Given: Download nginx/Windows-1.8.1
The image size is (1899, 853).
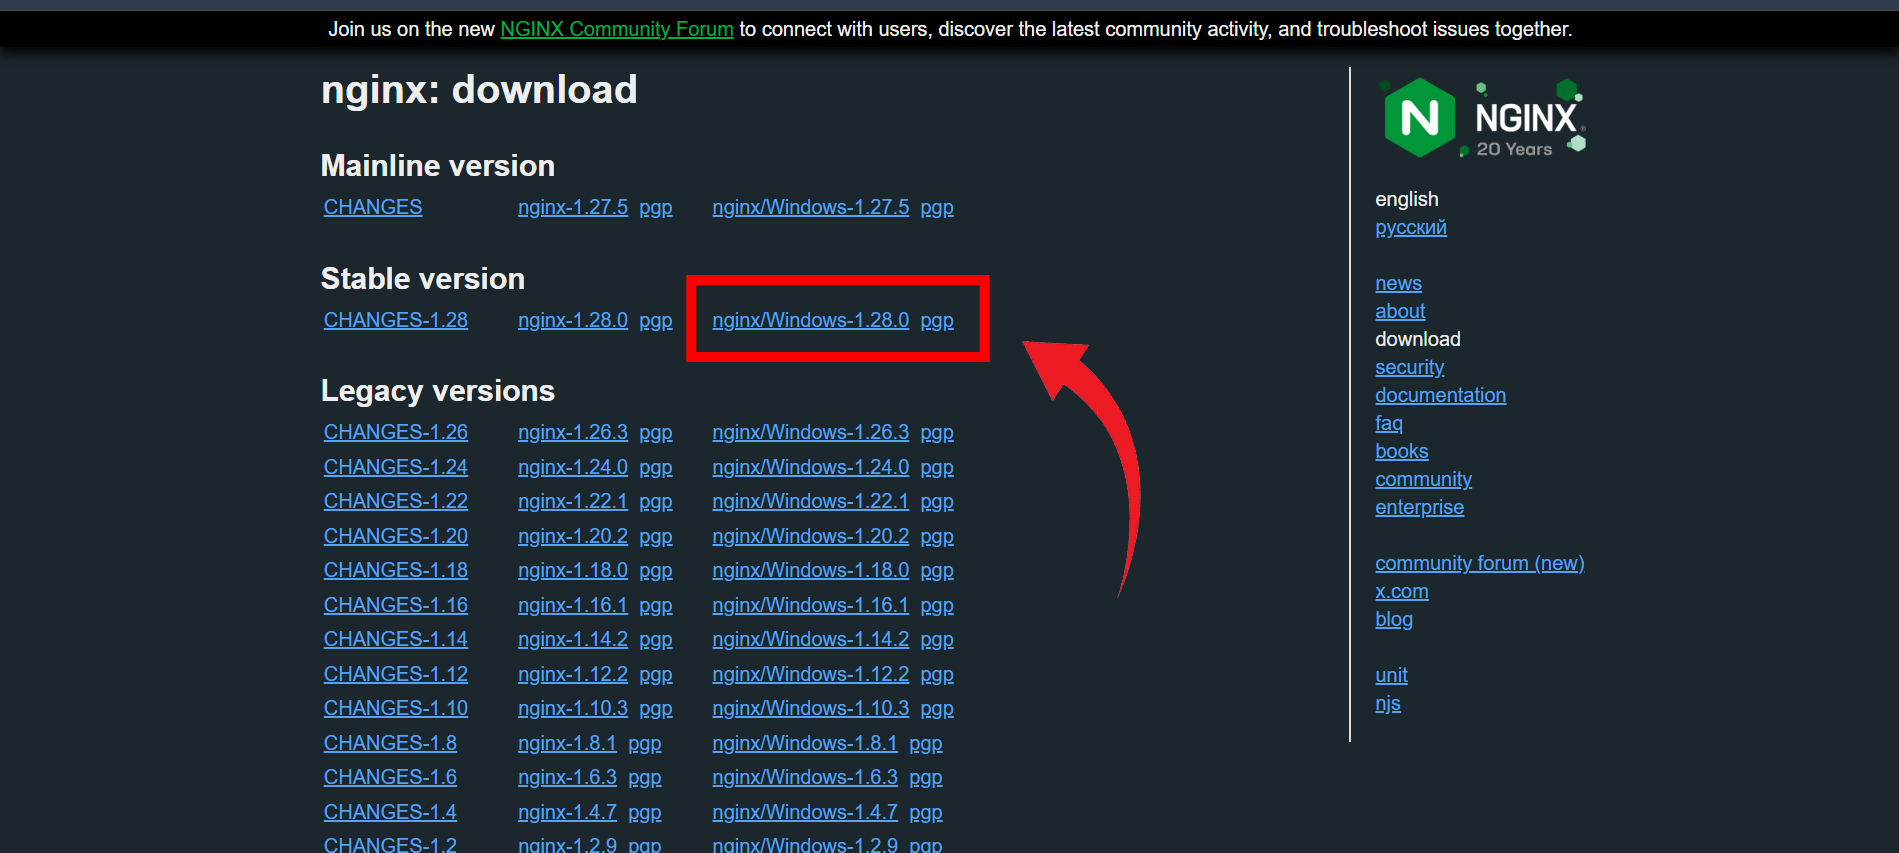Looking at the screenshot, I should [x=805, y=743].
